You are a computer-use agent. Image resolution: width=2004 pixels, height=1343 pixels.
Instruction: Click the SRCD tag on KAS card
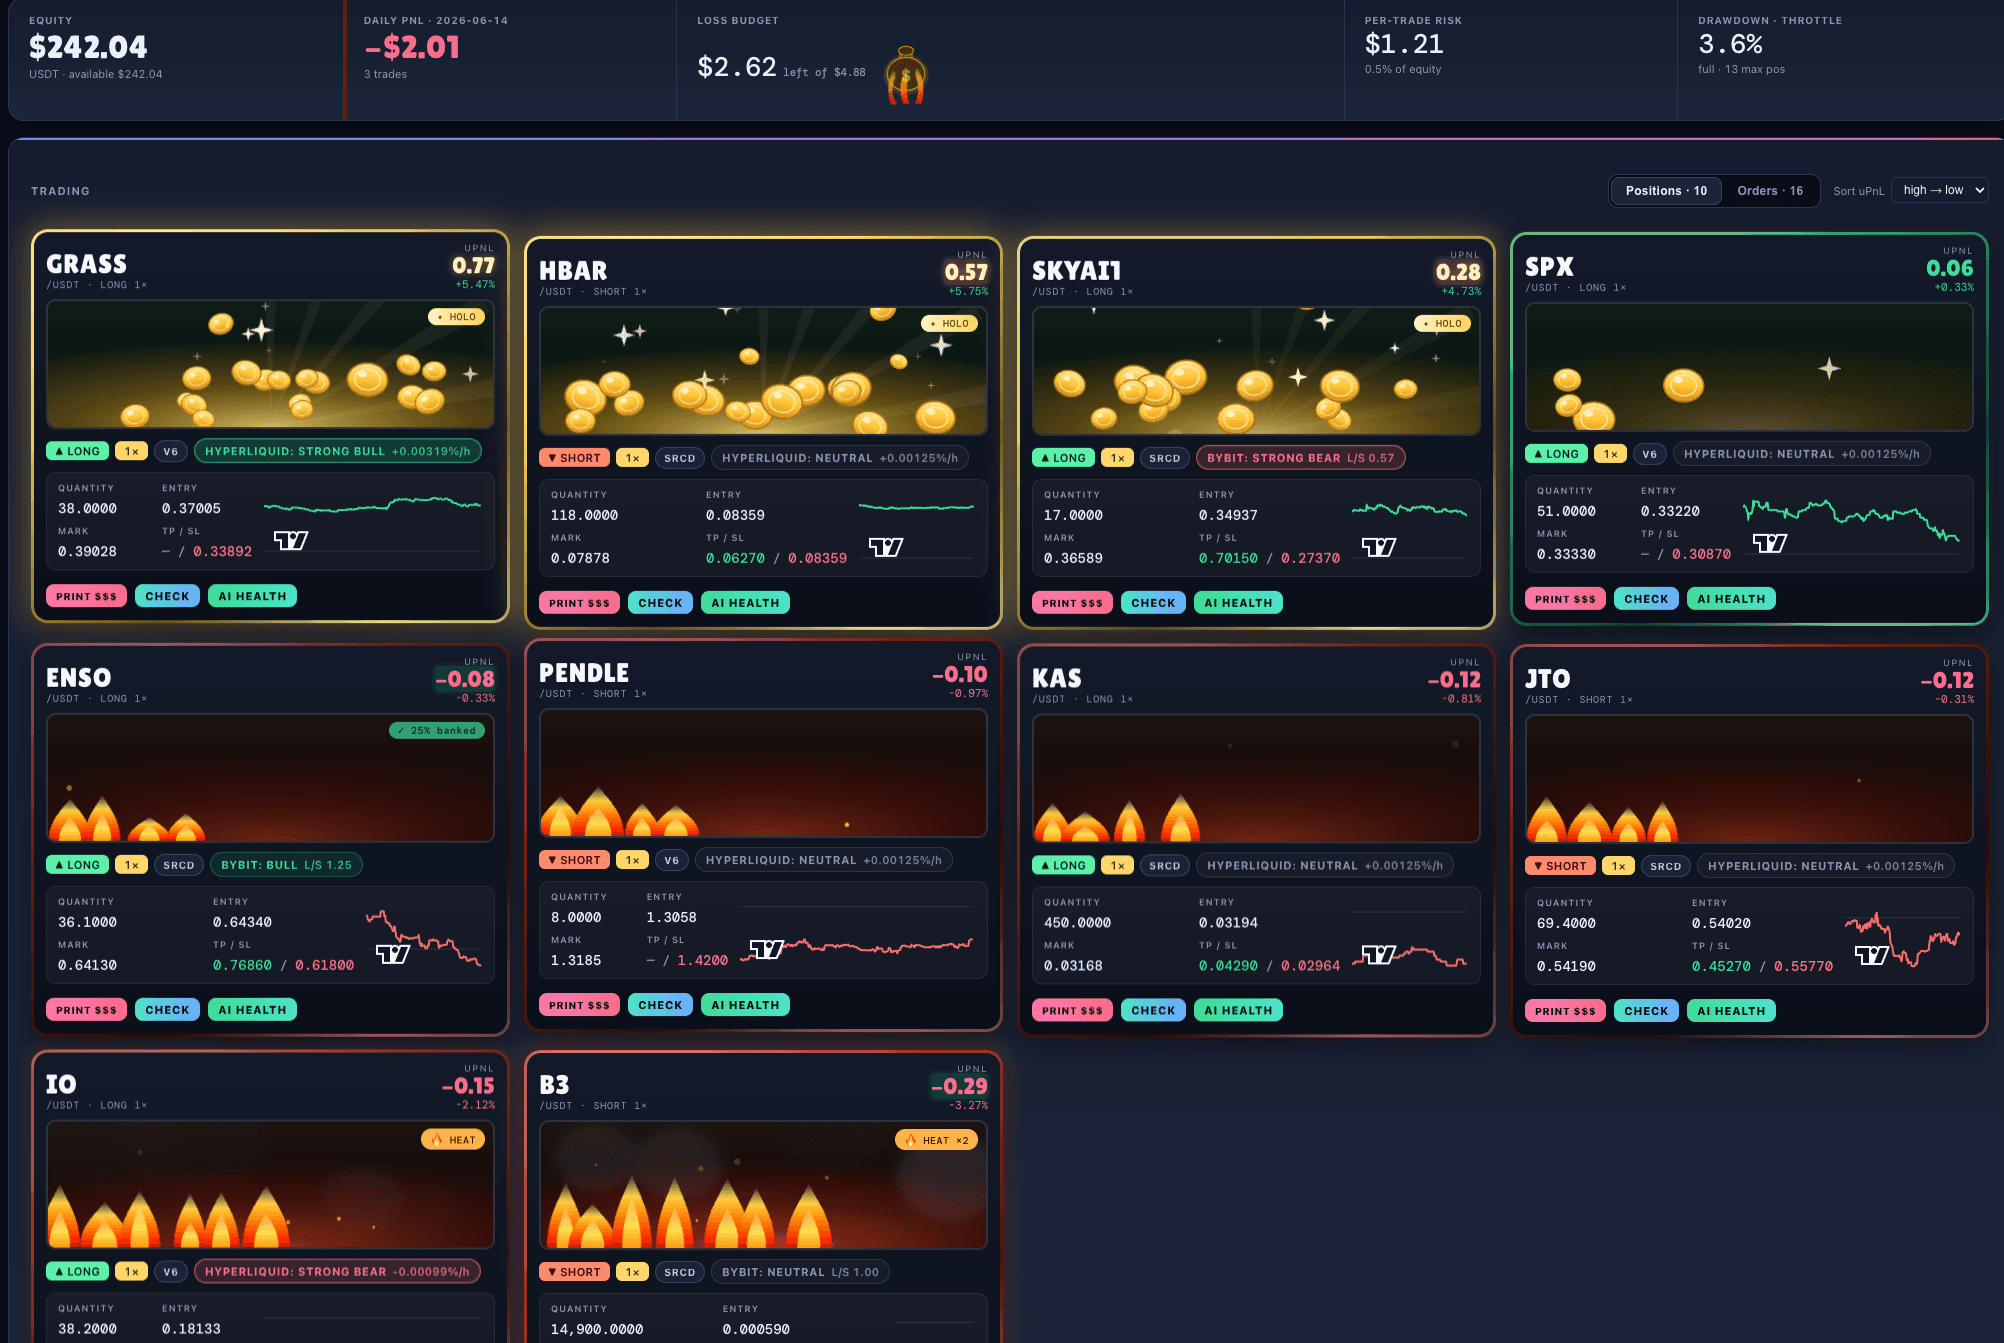point(1165,866)
